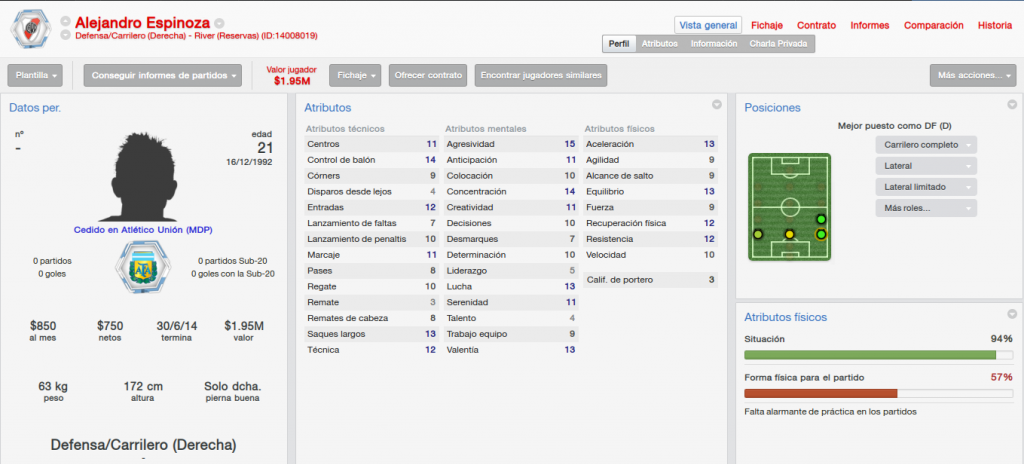Click the River Plate club badge icon

31,29
